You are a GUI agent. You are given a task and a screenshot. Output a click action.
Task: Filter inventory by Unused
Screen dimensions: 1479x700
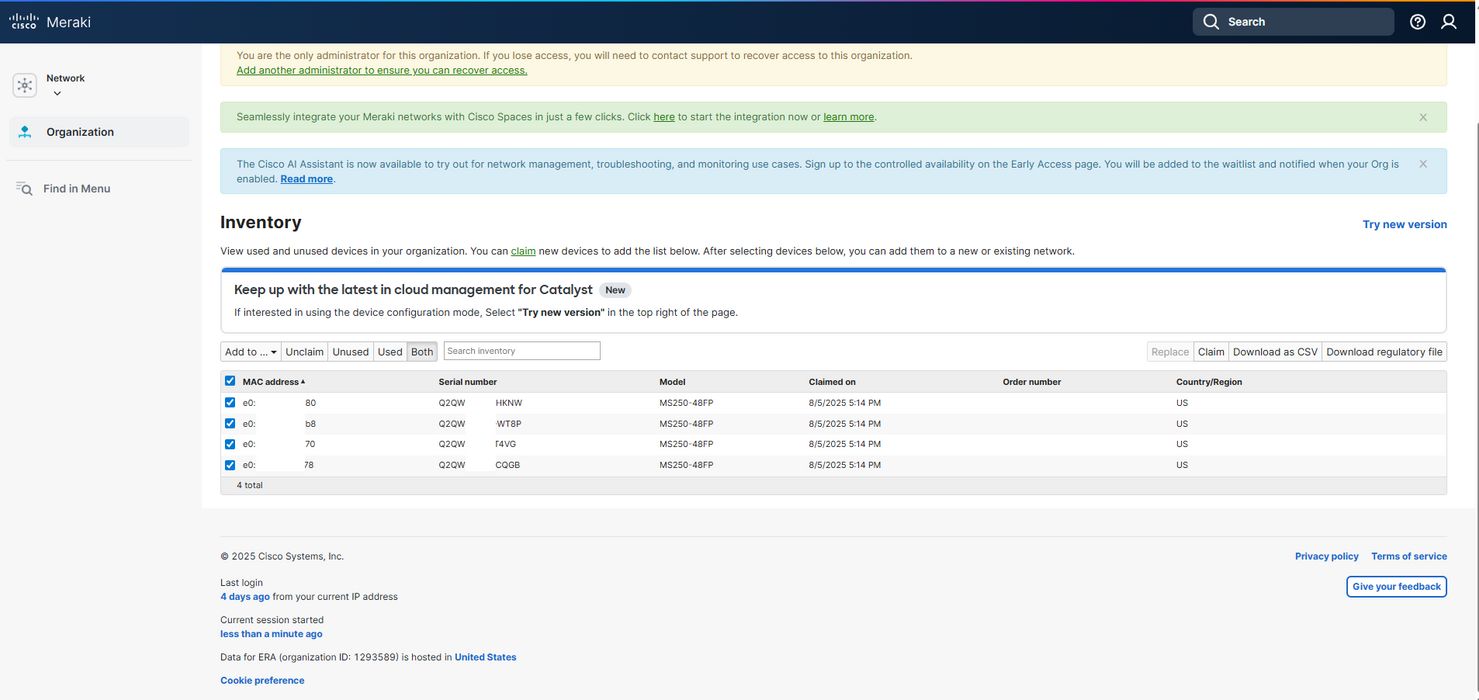click(x=350, y=352)
